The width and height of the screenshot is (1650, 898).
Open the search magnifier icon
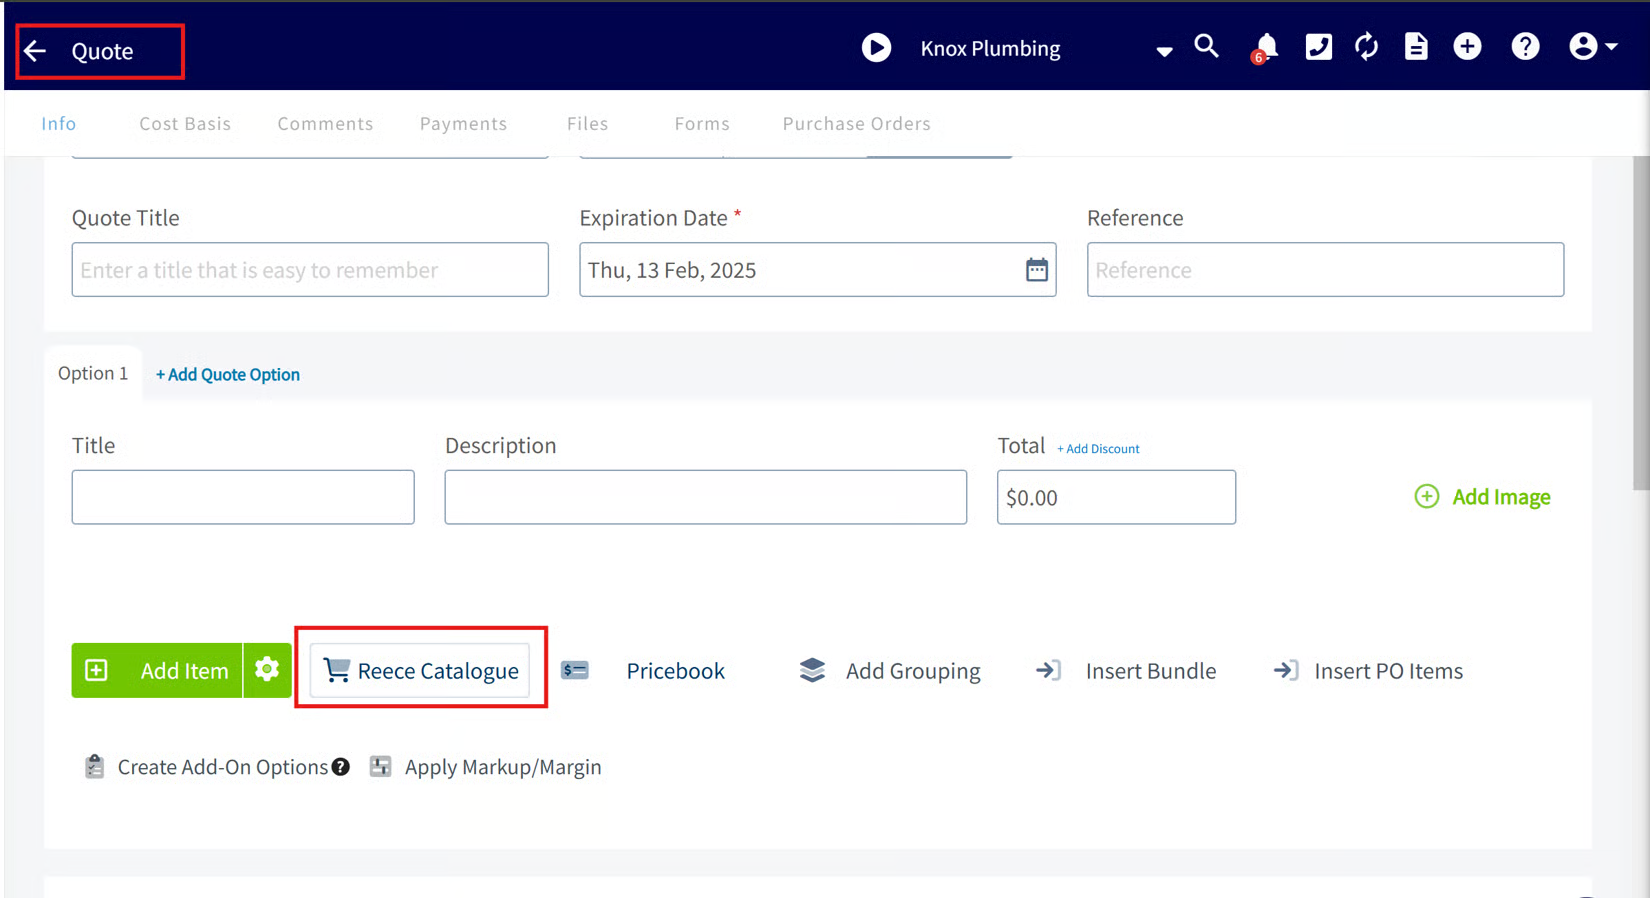(1206, 46)
